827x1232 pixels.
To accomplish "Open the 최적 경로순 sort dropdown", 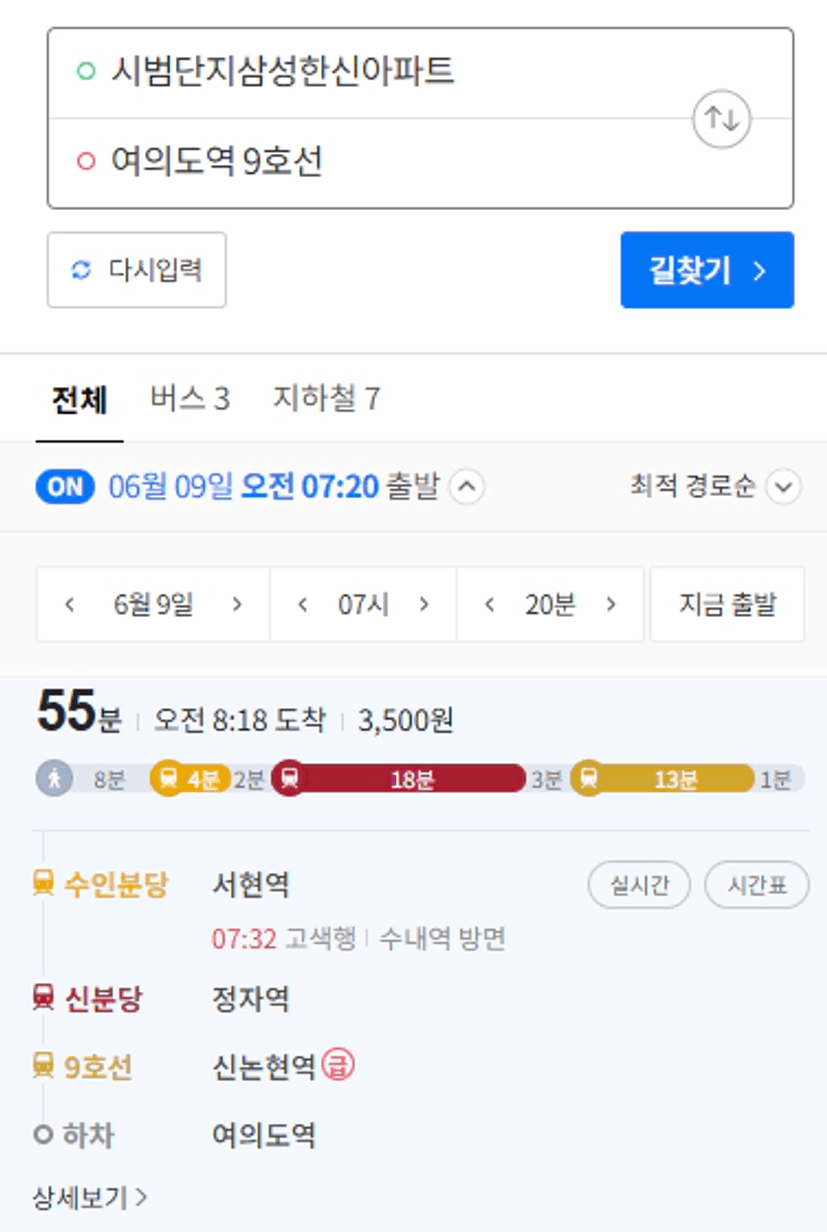I will pos(715,487).
